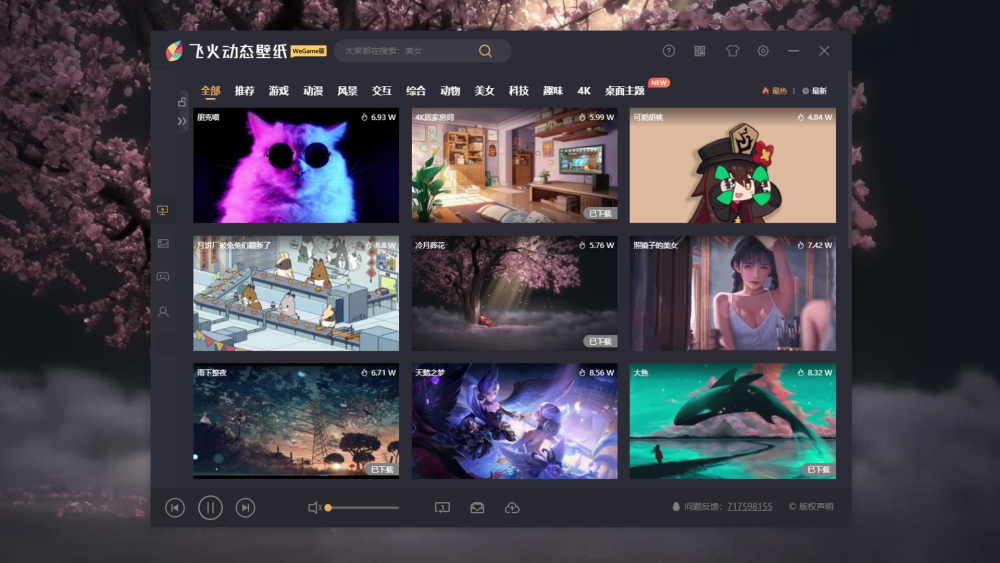The height and width of the screenshot is (563, 1000).
Task: Select the 全部 category tab
Action: point(210,91)
